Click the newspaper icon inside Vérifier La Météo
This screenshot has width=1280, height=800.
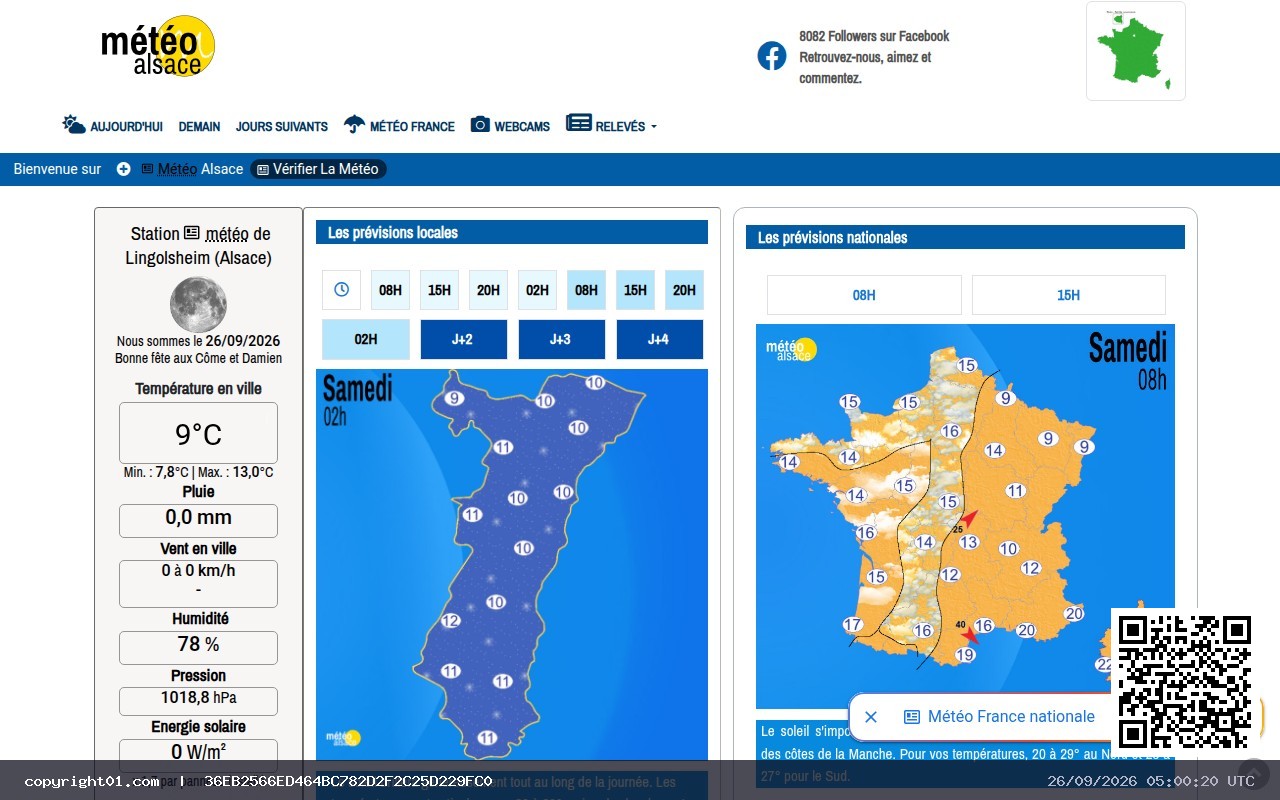pyautogui.click(x=263, y=170)
